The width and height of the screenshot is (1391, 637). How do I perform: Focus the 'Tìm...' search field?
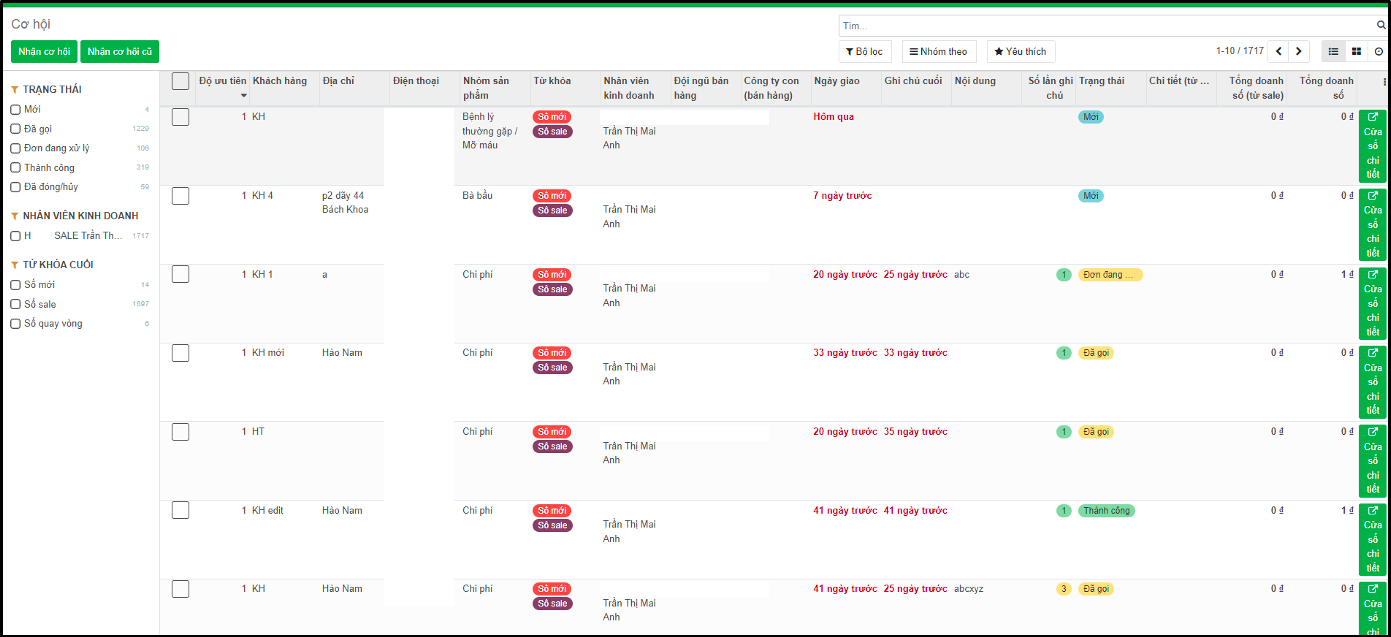(x=1105, y=26)
